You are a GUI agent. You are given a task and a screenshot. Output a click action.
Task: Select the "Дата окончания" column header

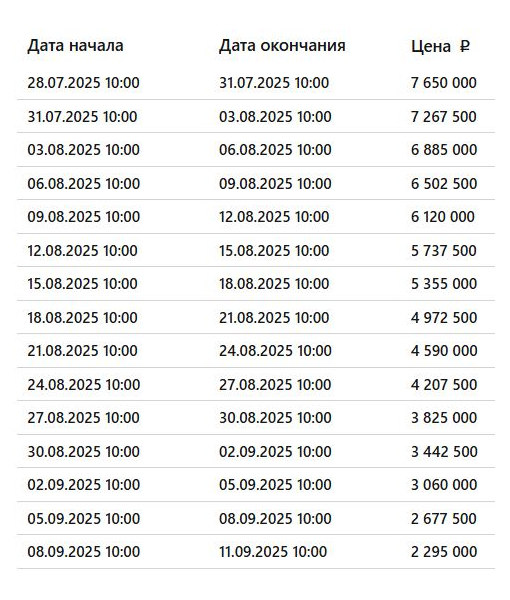click(282, 46)
